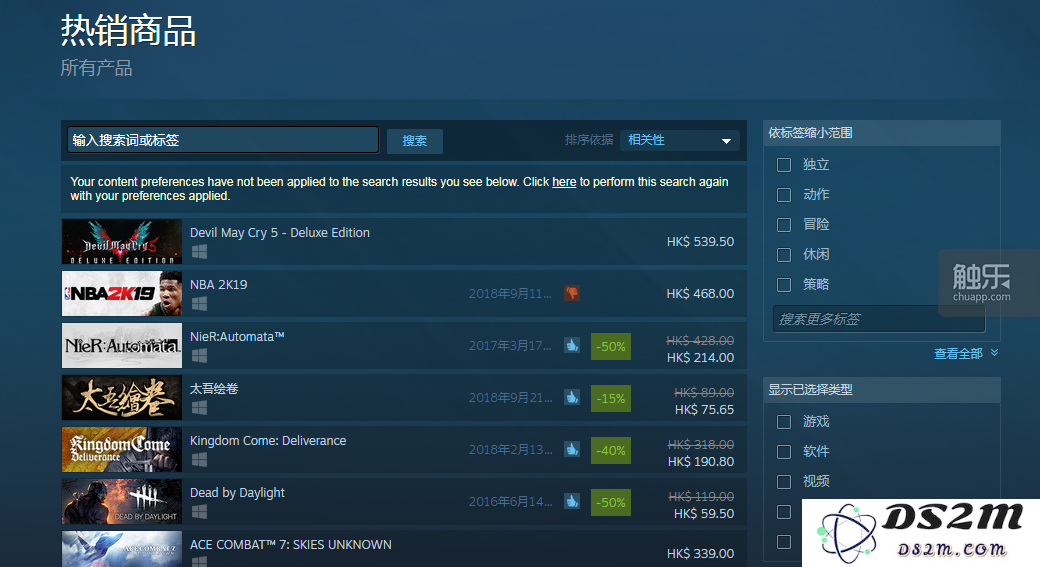Expand 查看全部 tag list
1040x567 pixels.
(x=966, y=353)
